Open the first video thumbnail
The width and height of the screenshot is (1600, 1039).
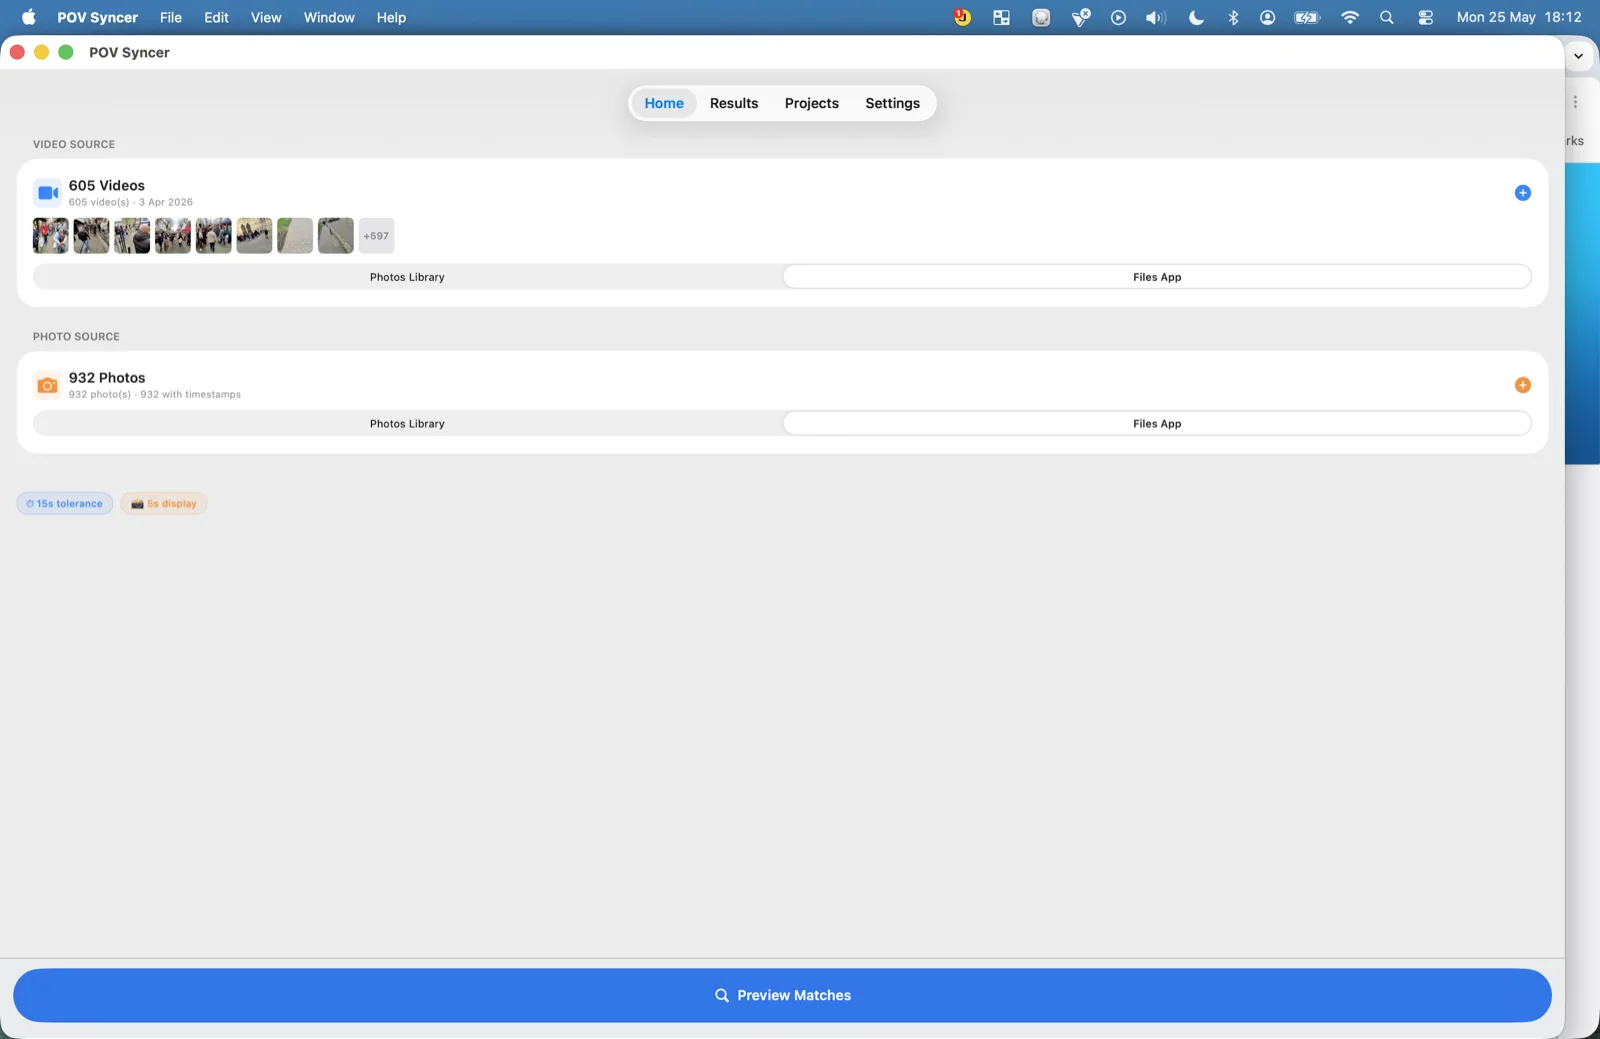[51, 236]
